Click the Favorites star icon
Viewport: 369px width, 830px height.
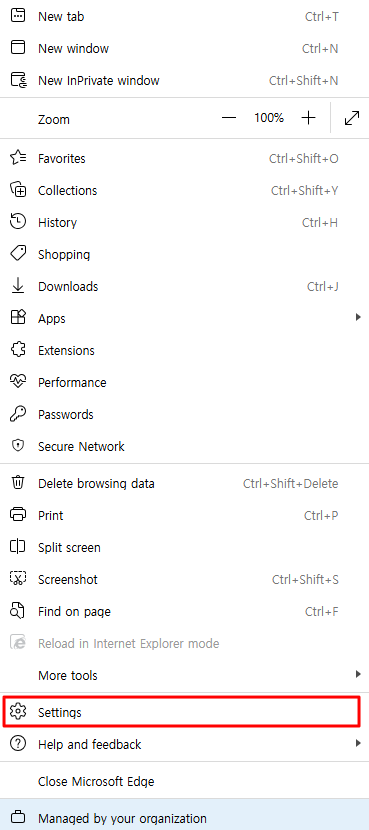(x=18, y=158)
